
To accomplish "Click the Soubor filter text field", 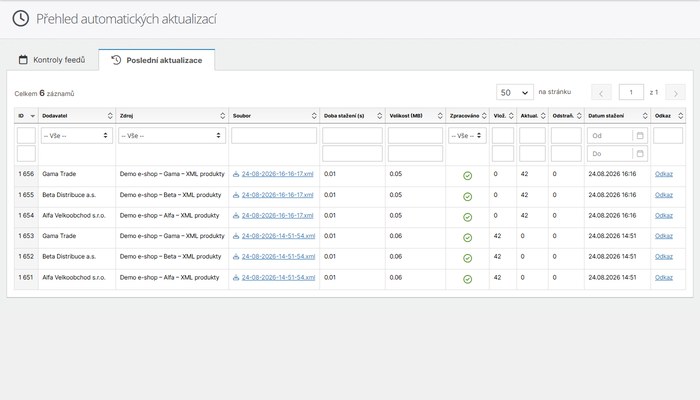I will (274, 135).
